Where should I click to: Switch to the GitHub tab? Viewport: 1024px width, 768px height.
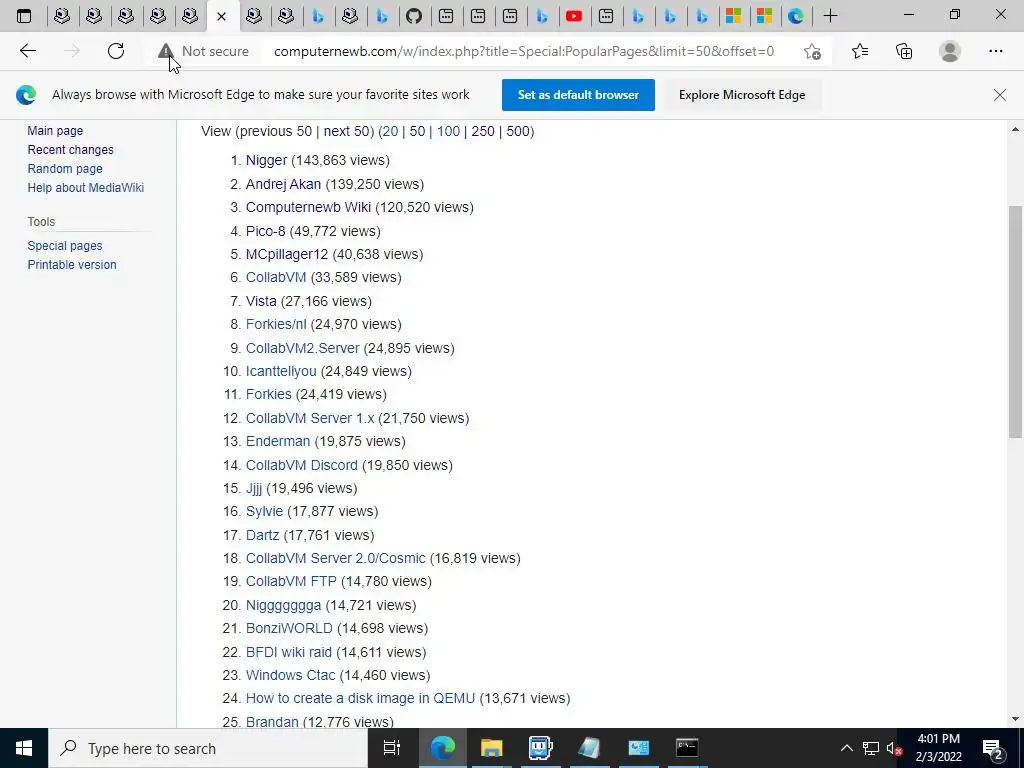click(x=414, y=16)
